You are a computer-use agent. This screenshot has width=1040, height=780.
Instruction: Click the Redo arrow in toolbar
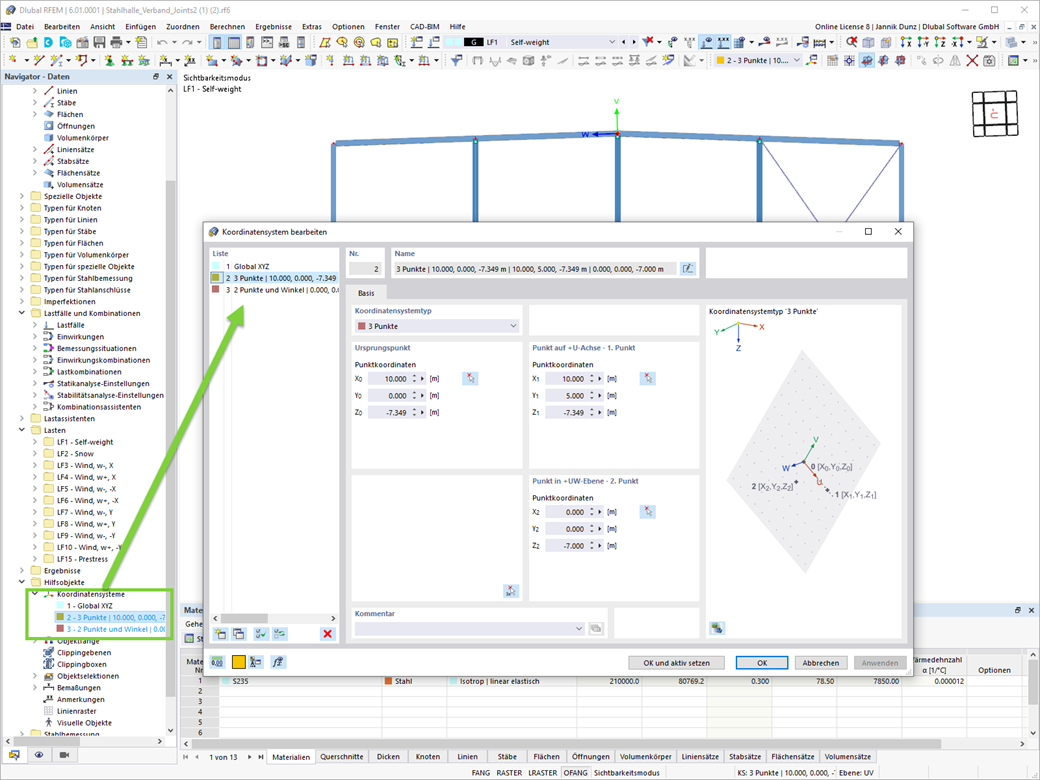188,42
